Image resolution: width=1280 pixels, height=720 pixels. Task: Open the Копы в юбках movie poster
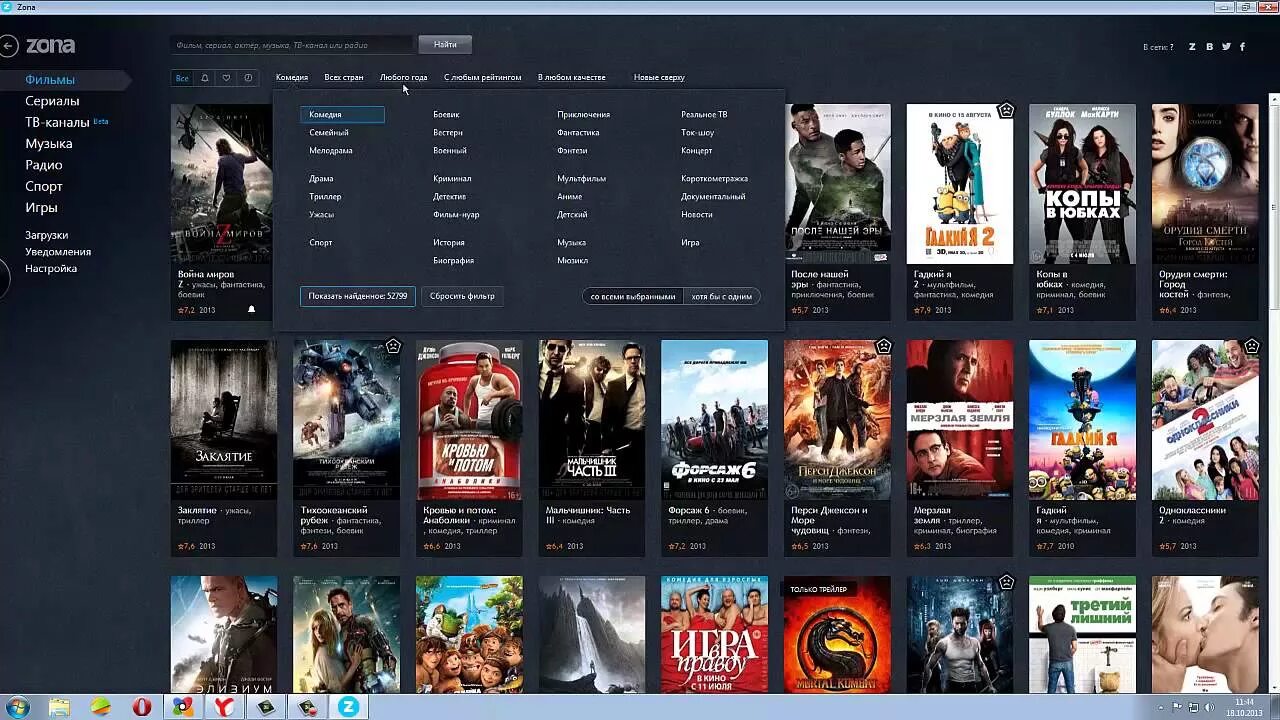(x=1082, y=184)
